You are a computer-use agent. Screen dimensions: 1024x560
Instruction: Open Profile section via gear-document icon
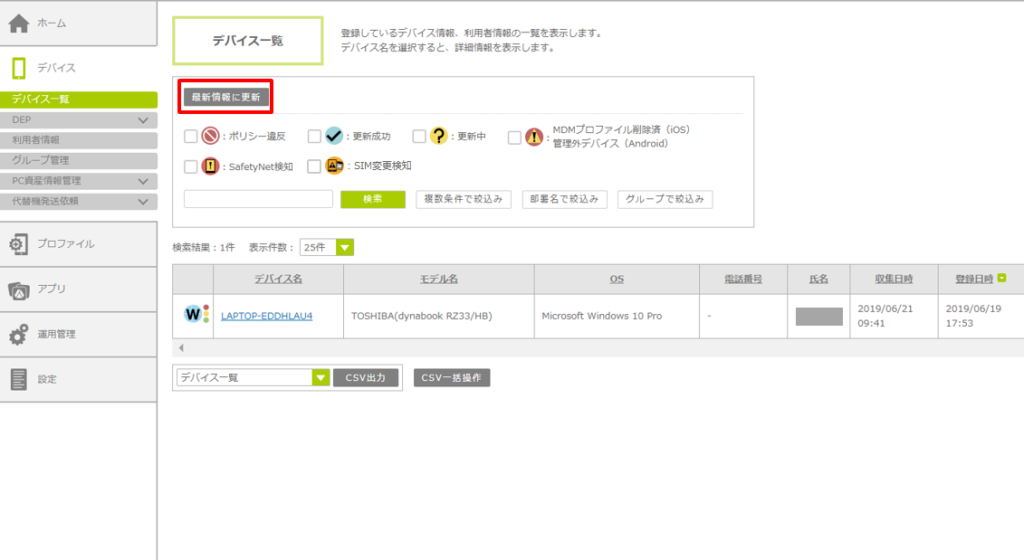[18, 244]
